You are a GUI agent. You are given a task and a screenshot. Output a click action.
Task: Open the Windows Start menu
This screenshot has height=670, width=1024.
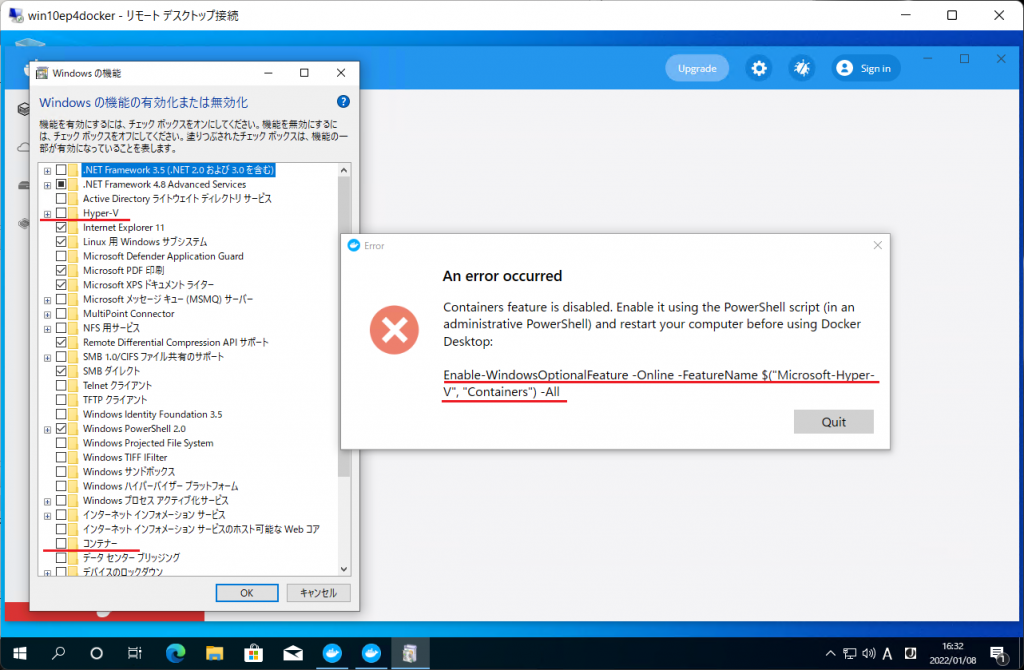[x=20, y=653]
